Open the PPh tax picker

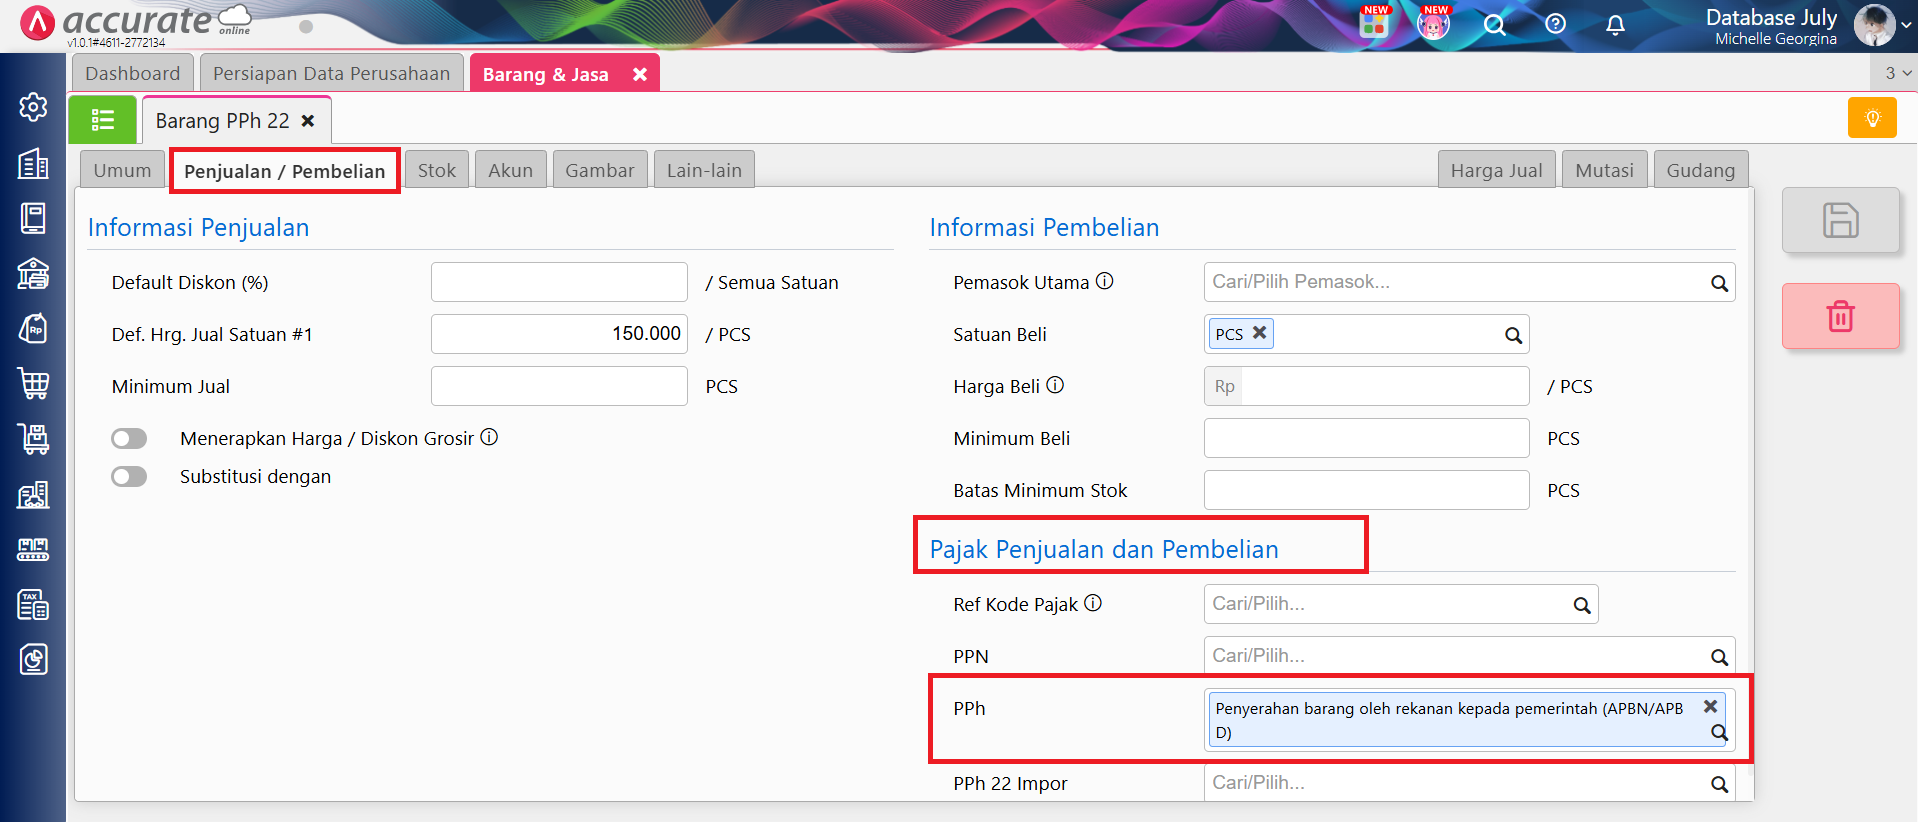pyautogui.click(x=1469, y=720)
